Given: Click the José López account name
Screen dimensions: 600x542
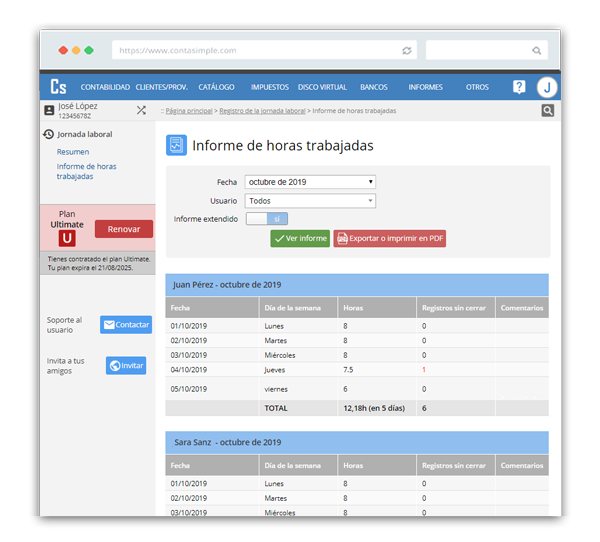Looking at the screenshot, I should point(78,106).
